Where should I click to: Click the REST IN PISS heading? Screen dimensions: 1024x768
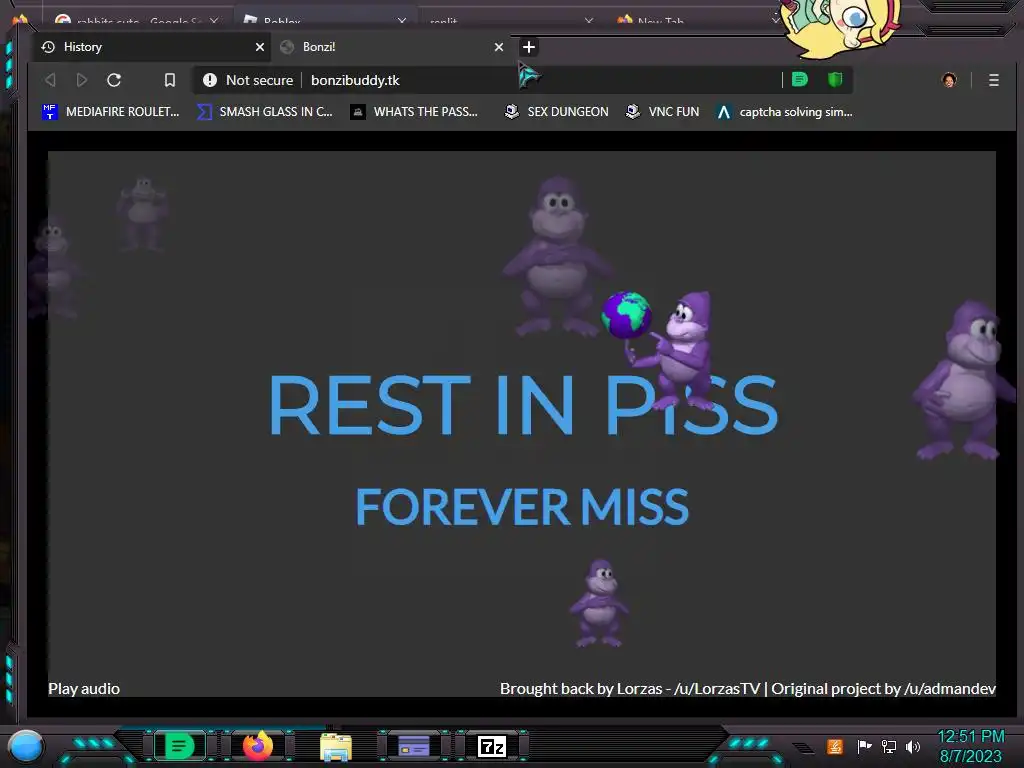click(523, 405)
